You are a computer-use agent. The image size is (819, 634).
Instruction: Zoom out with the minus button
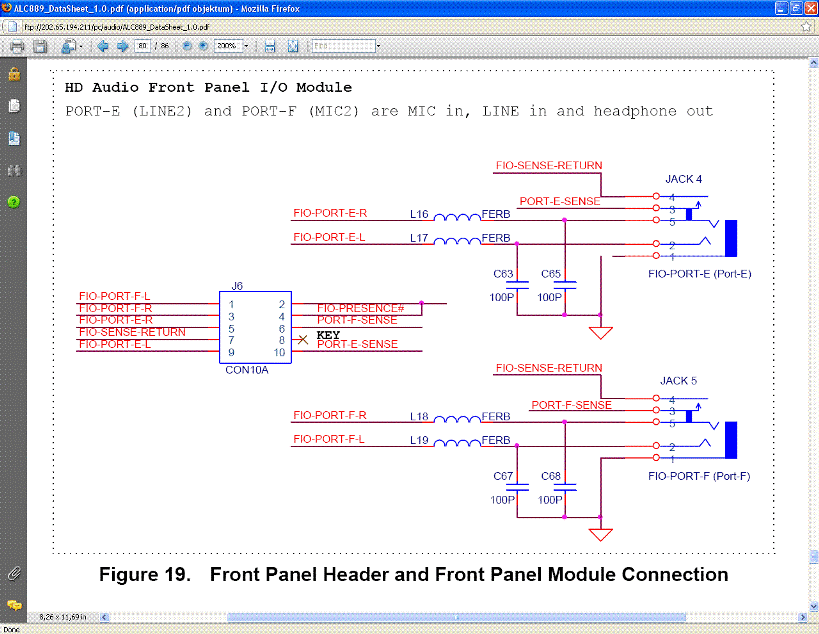pyautogui.click(x=186, y=46)
